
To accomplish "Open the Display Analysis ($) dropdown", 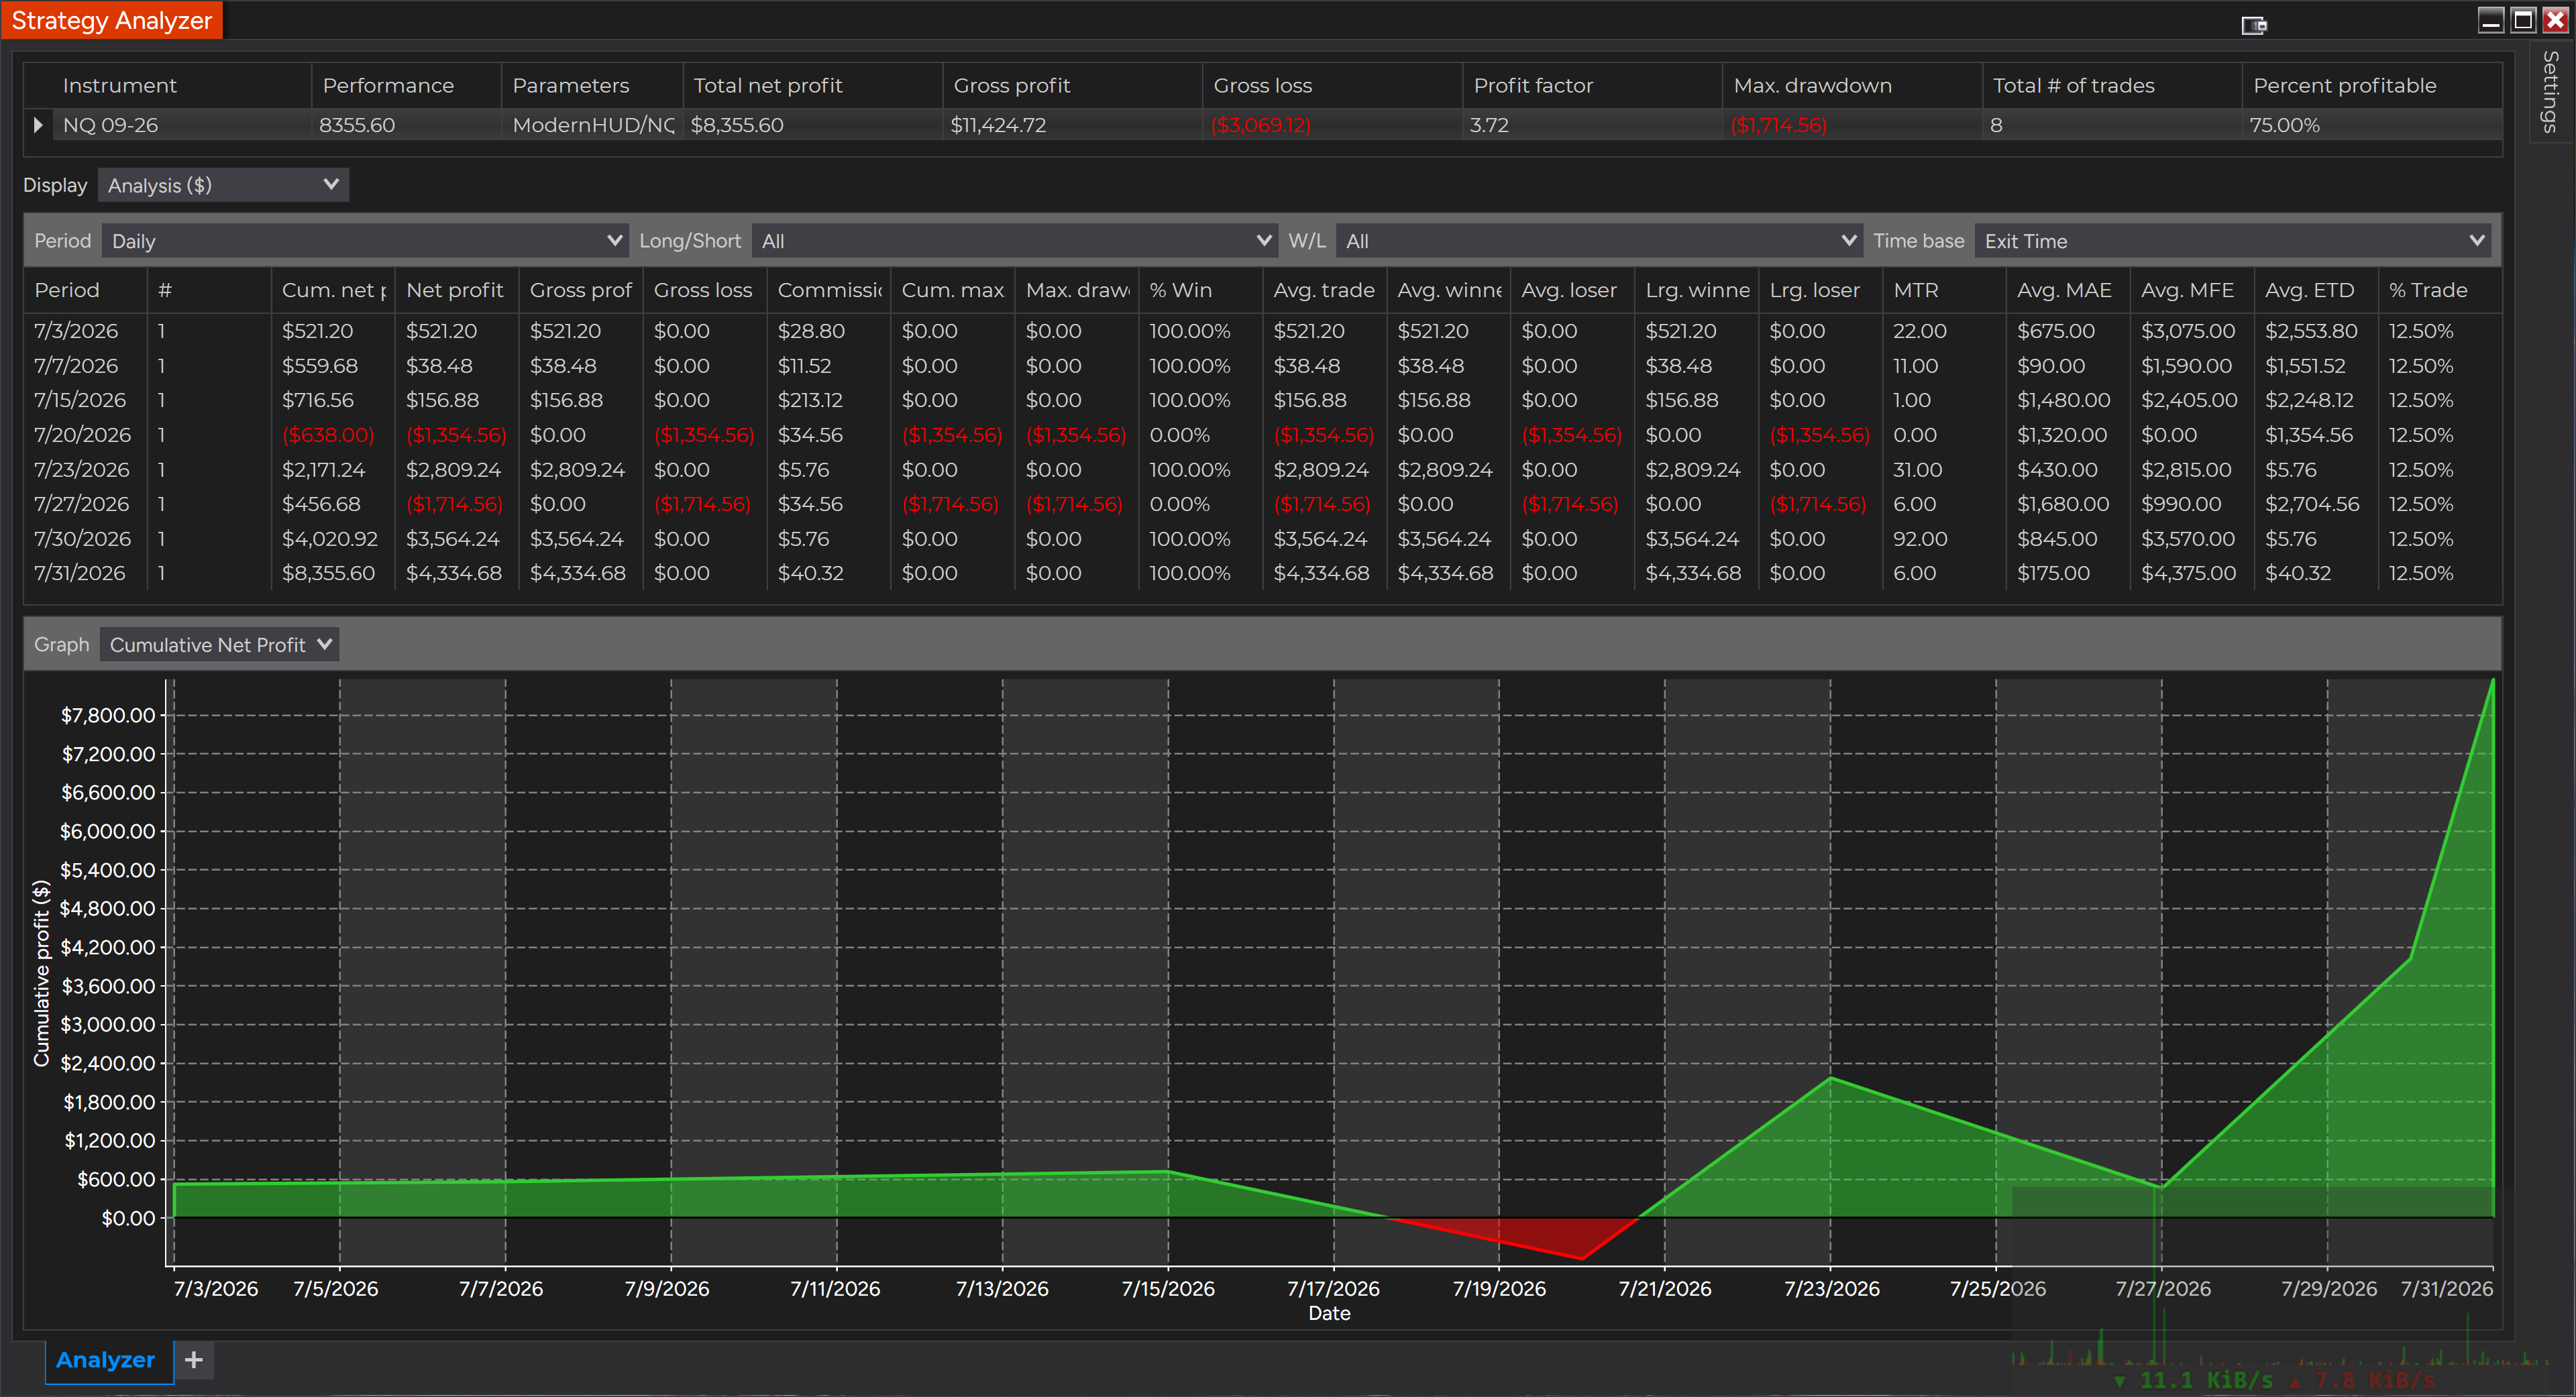I will coord(223,185).
